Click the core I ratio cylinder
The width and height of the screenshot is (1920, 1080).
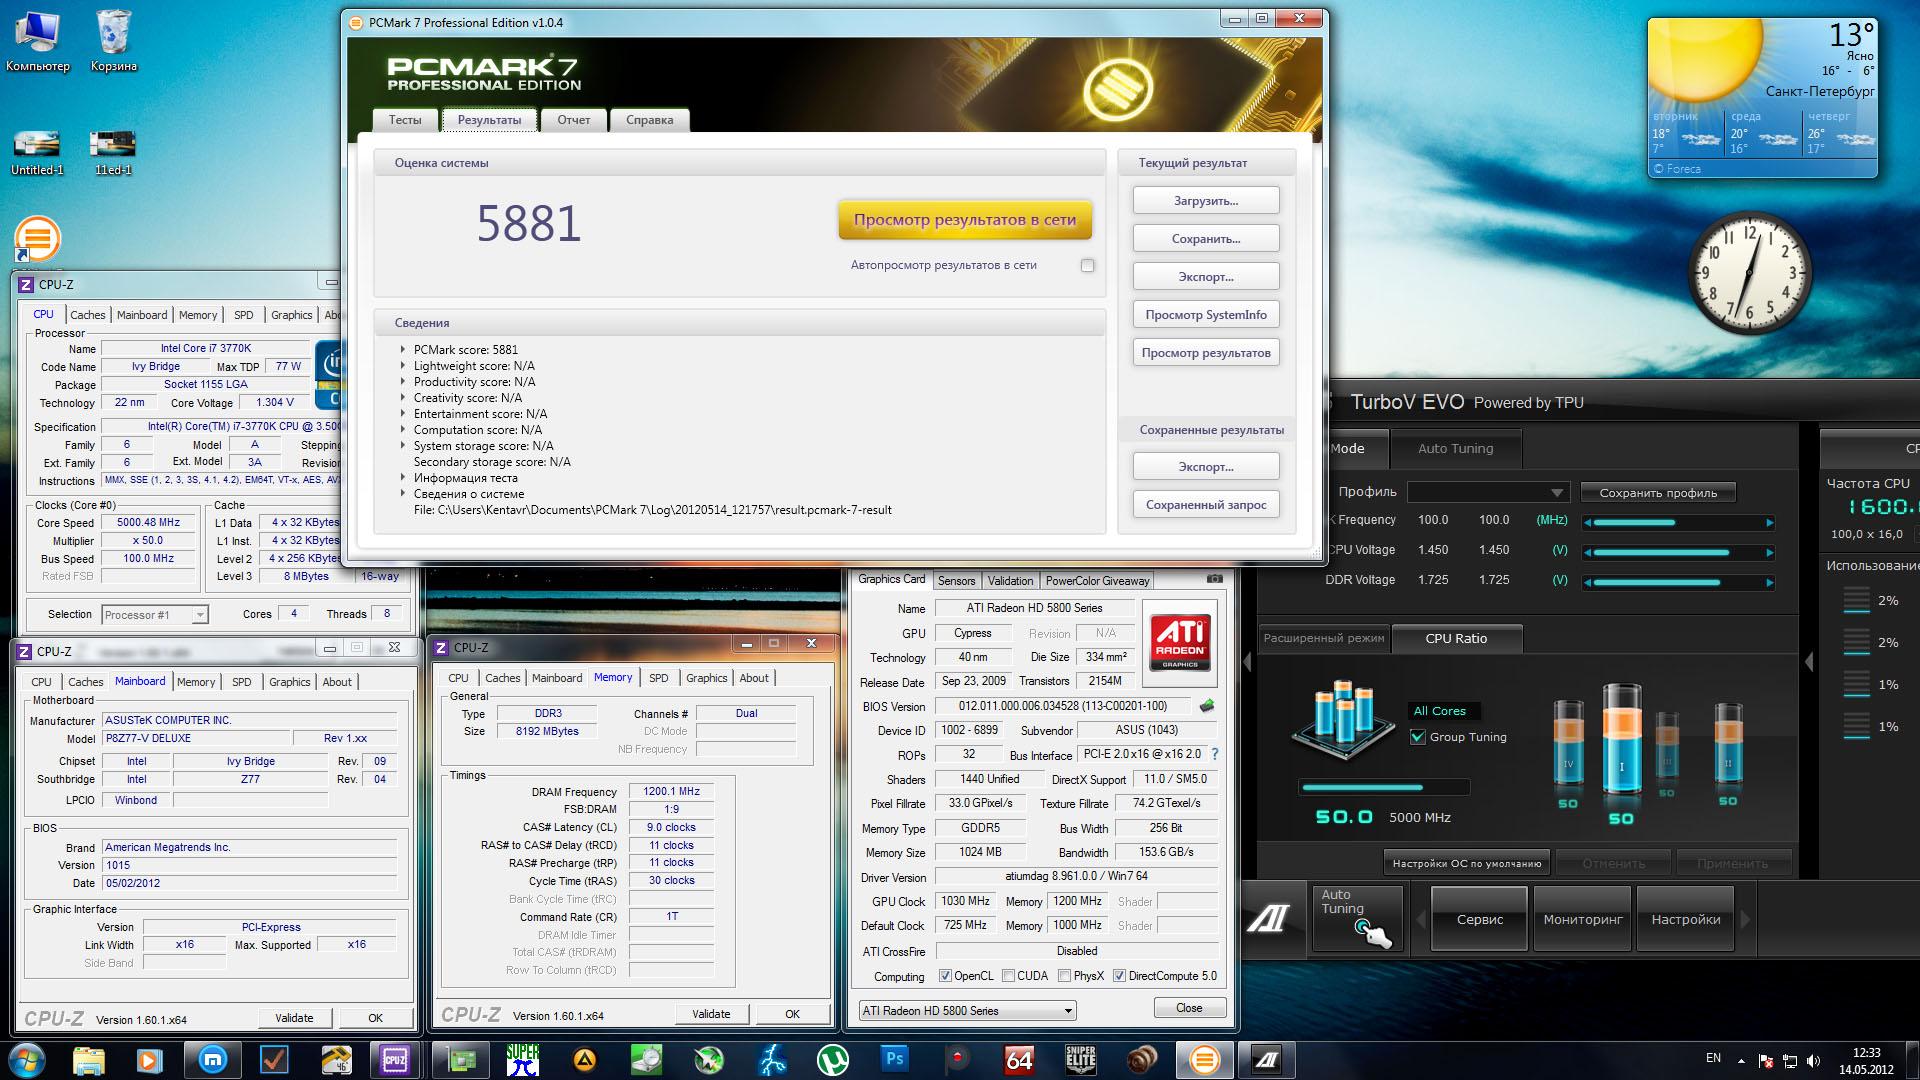(x=1621, y=739)
